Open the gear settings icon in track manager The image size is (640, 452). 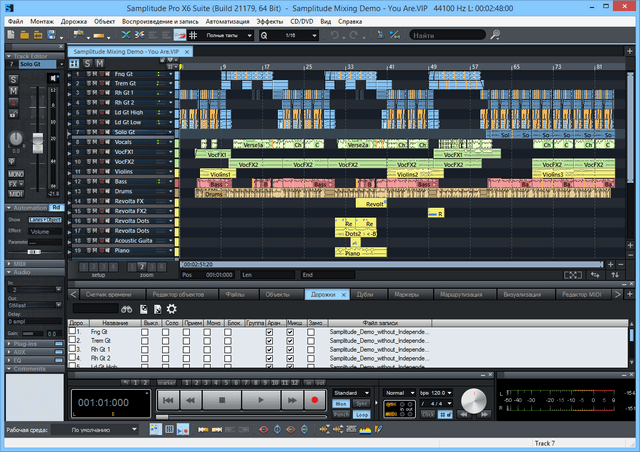click(x=171, y=310)
